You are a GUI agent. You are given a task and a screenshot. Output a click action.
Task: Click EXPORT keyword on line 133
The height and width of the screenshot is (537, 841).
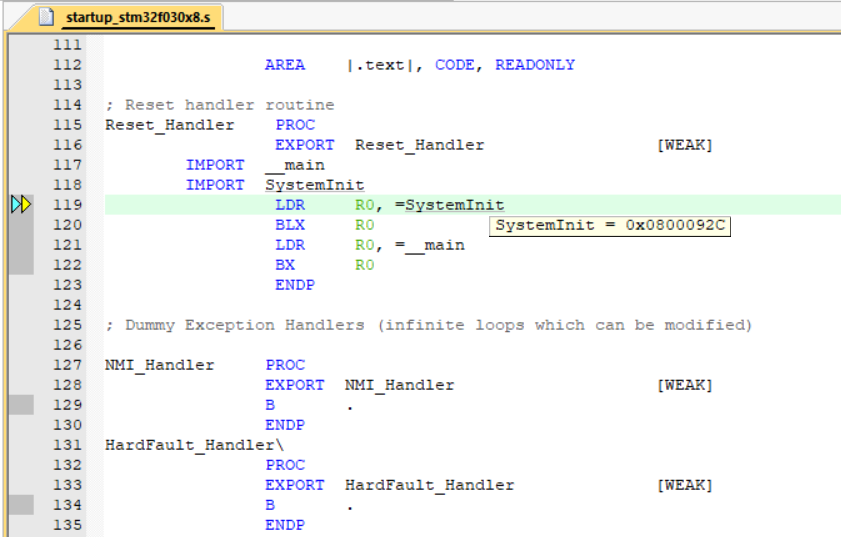(x=294, y=485)
